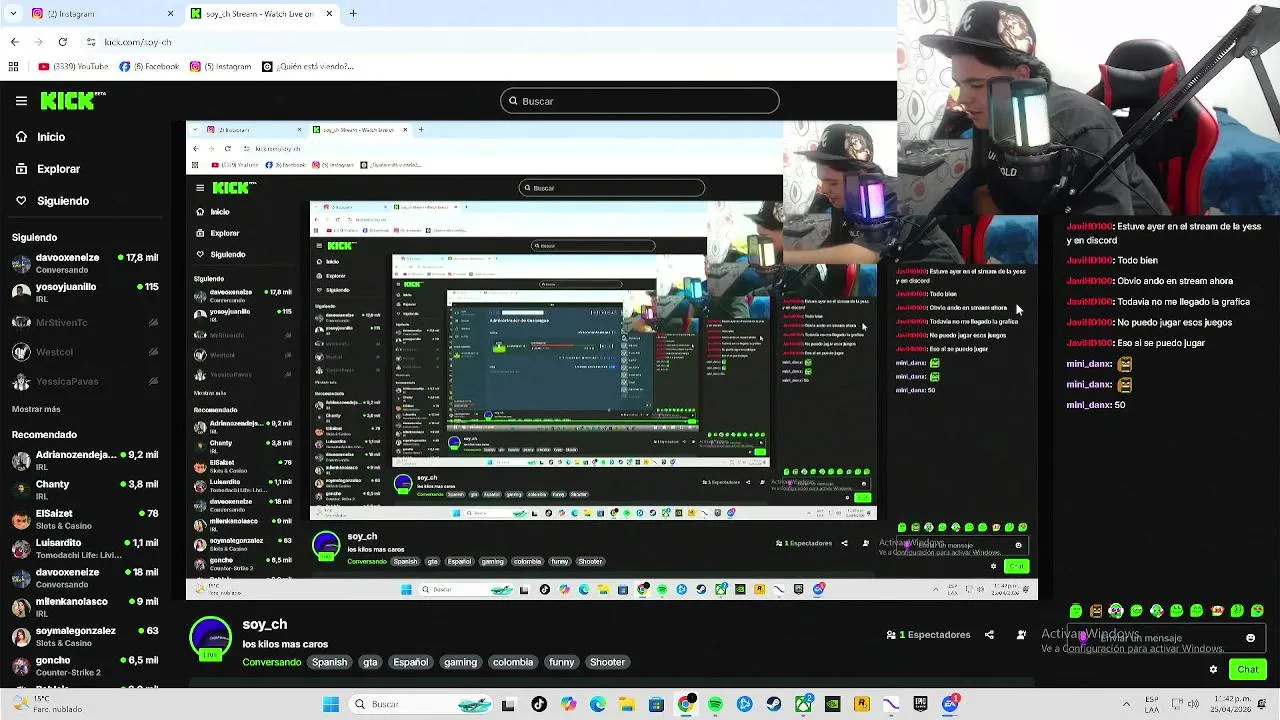This screenshot has height=720, width=1280.
Task: Select the colombia tag
Action: (513, 662)
